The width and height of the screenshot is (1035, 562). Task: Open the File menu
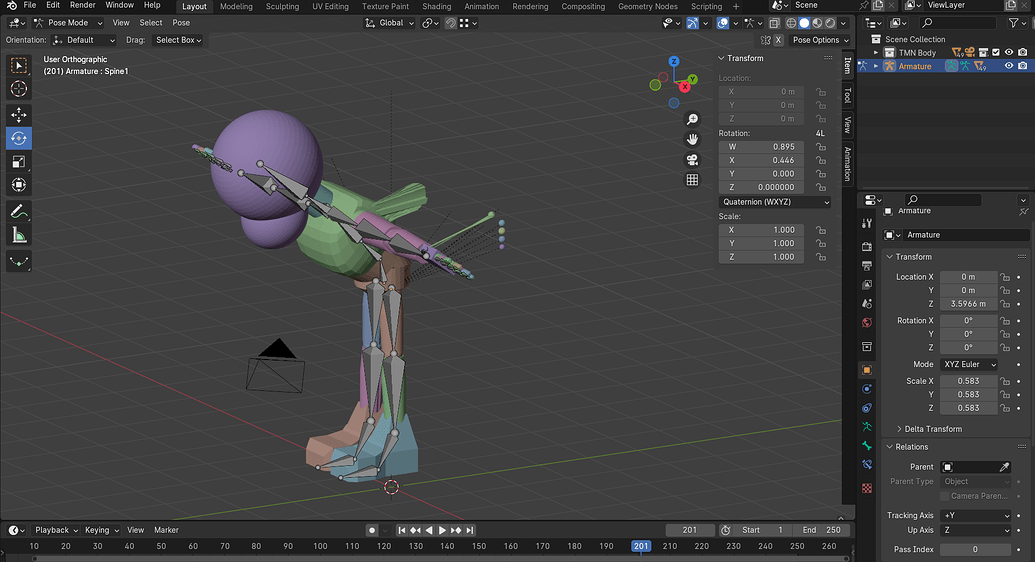[30, 5]
